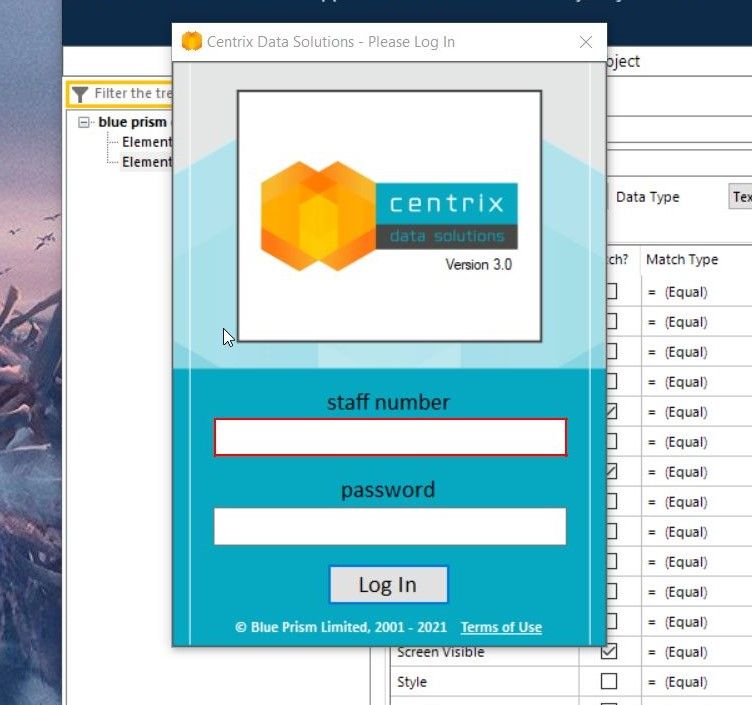Open the Terms of Use link
Screen dimensions: 752x705
point(501,627)
